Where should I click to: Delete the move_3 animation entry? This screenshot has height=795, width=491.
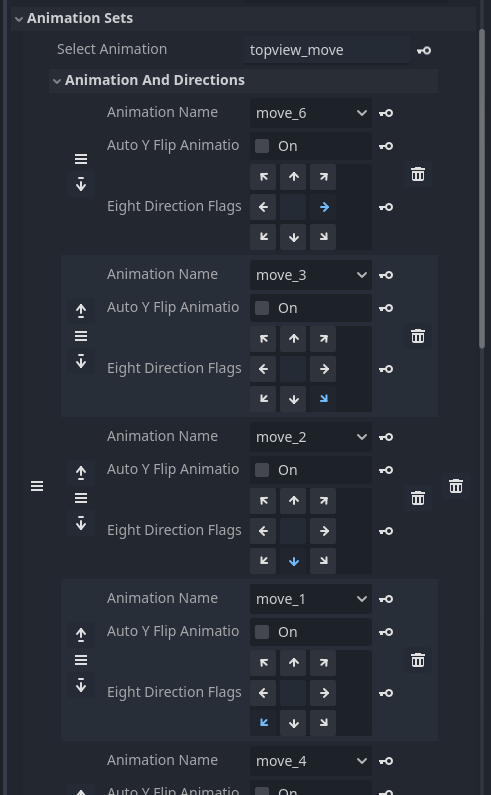tap(418, 336)
